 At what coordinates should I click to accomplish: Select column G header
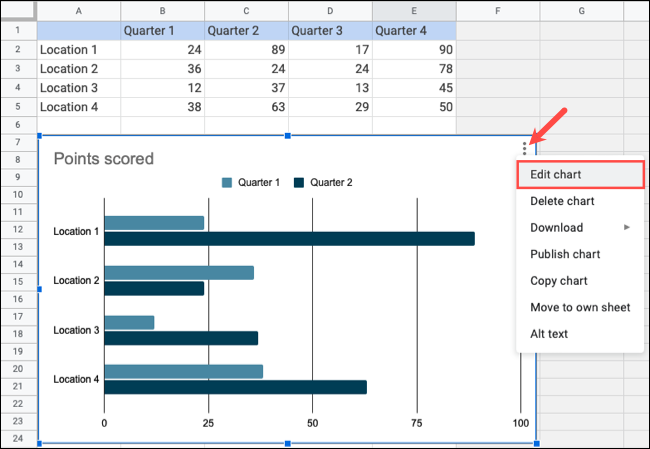point(582,11)
